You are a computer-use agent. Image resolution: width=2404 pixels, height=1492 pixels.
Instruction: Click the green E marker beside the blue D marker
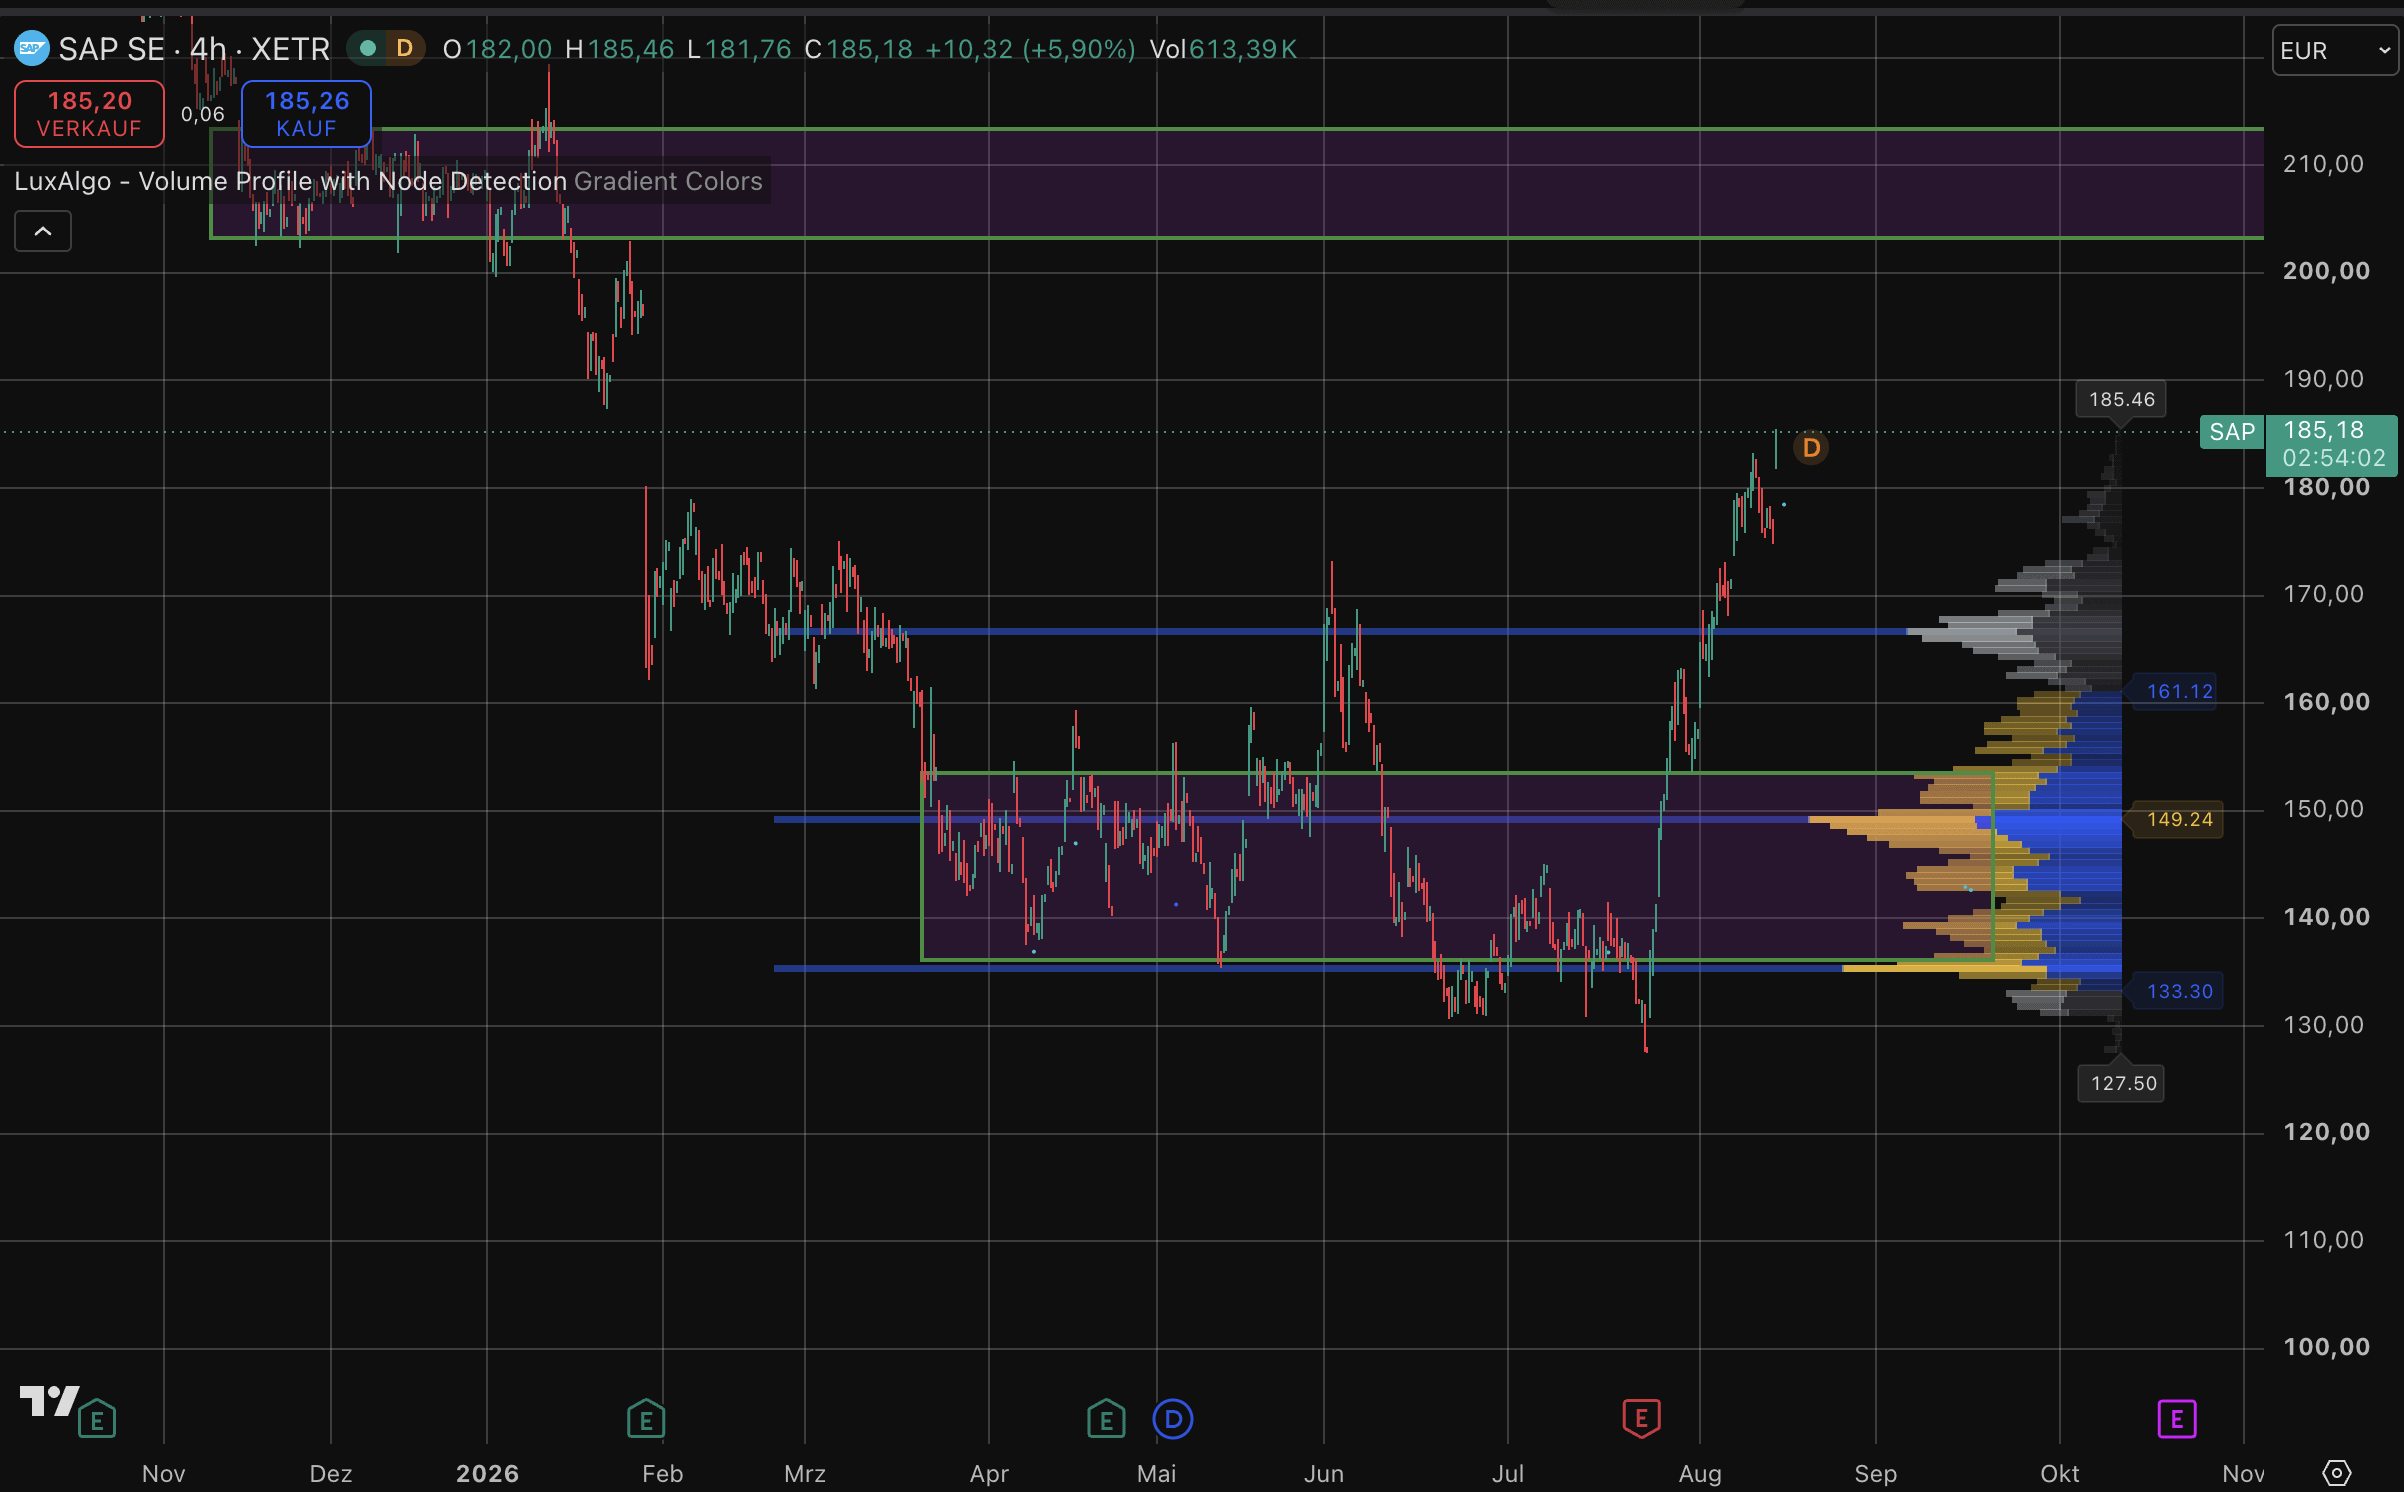(1106, 1419)
